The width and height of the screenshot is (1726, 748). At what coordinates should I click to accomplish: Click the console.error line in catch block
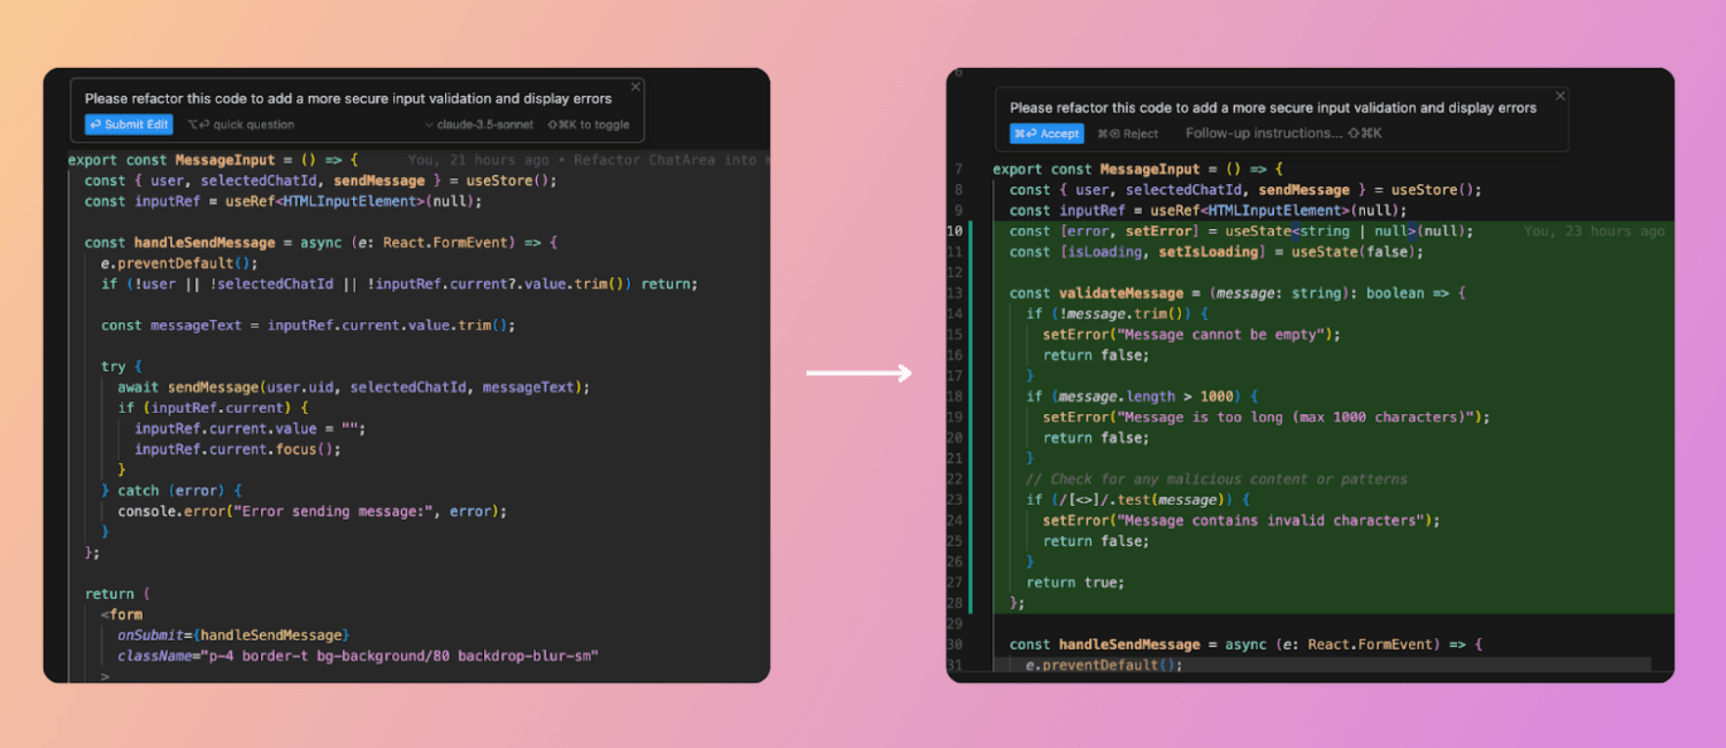coord(311,511)
